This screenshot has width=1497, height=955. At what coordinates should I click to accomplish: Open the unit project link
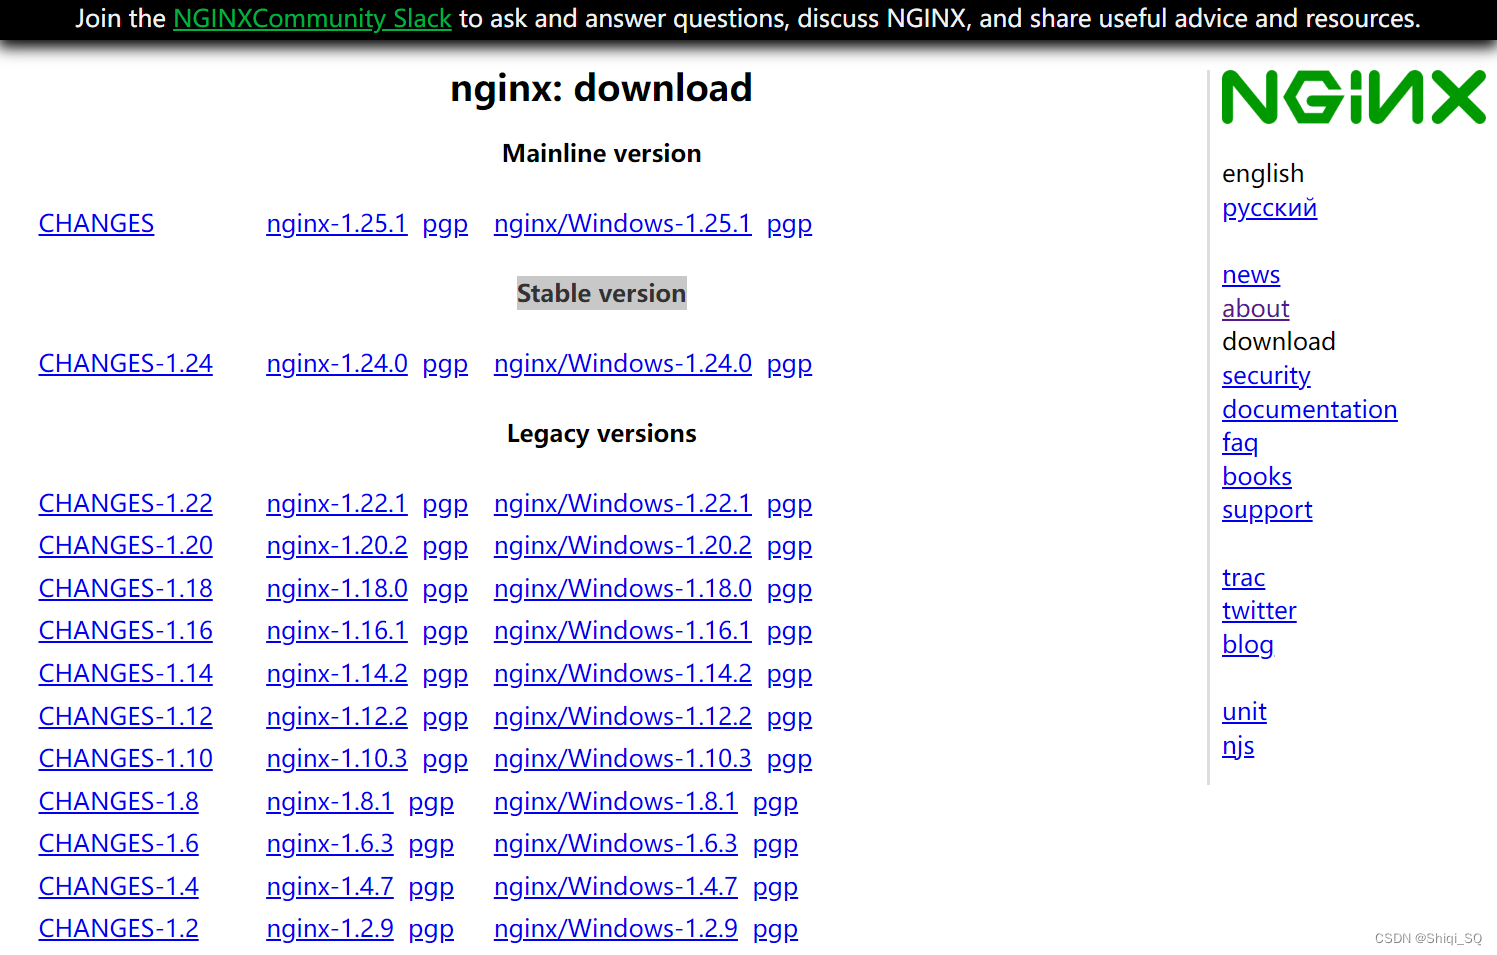[x=1244, y=711]
